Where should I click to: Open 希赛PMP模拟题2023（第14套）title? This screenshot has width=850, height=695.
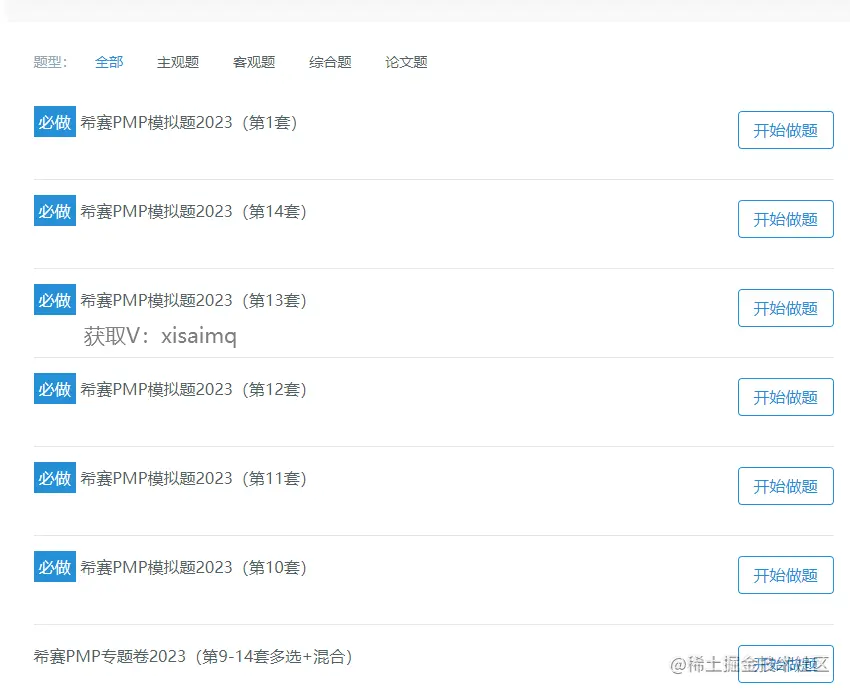(194, 211)
